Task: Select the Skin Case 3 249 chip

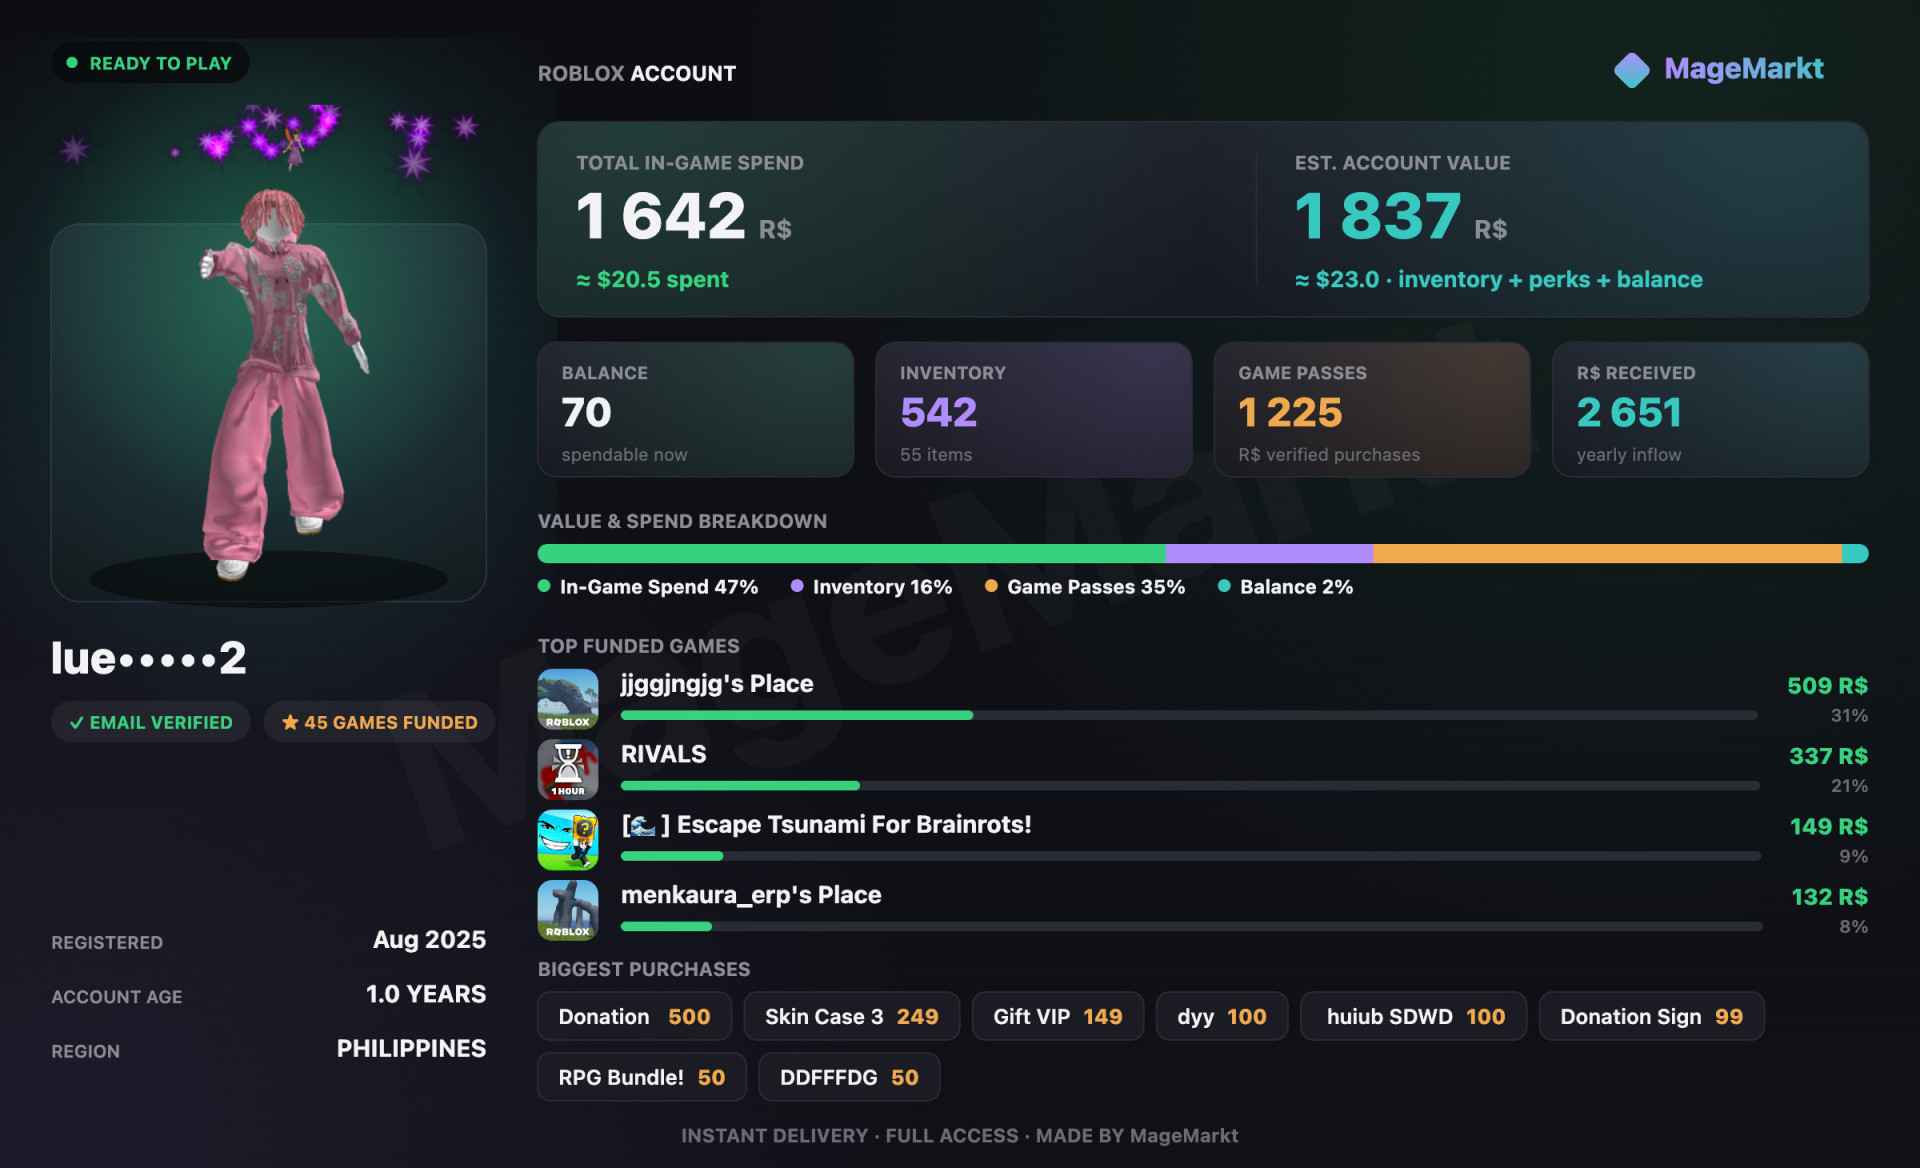Action: pyautogui.click(x=851, y=1017)
